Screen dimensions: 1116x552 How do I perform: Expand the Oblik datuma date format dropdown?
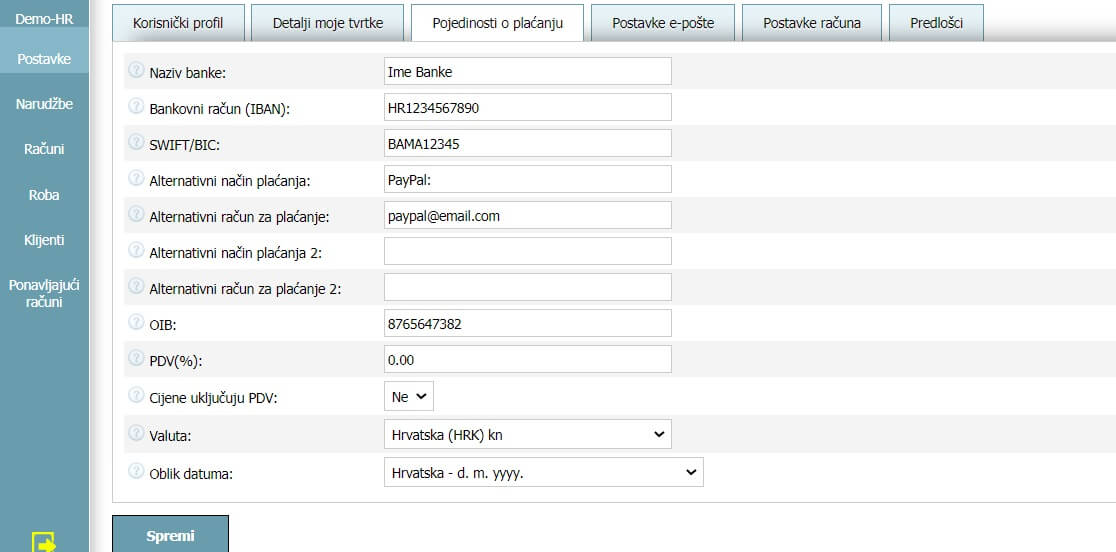pyautogui.click(x=544, y=472)
